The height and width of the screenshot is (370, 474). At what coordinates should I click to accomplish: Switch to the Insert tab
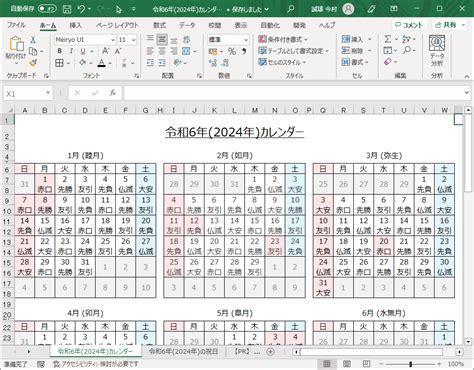(76, 25)
